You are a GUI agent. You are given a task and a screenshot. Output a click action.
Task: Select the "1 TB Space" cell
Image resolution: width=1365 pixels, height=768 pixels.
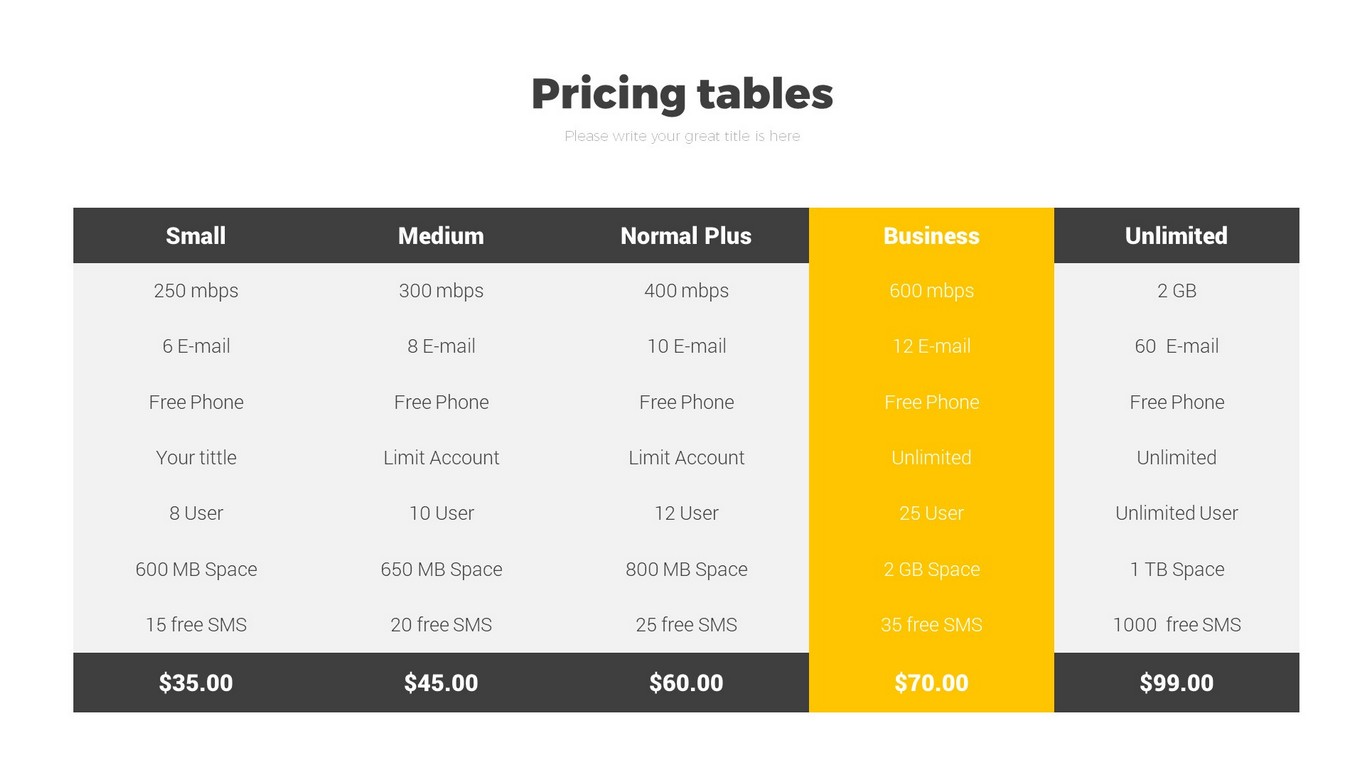[x=1176, y=569]
